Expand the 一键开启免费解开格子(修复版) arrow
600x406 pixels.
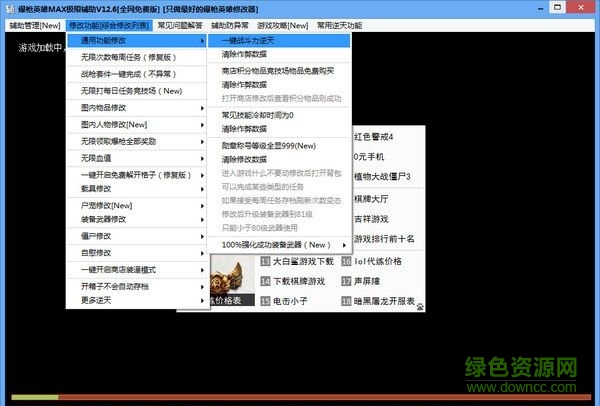tap(202, 175)
